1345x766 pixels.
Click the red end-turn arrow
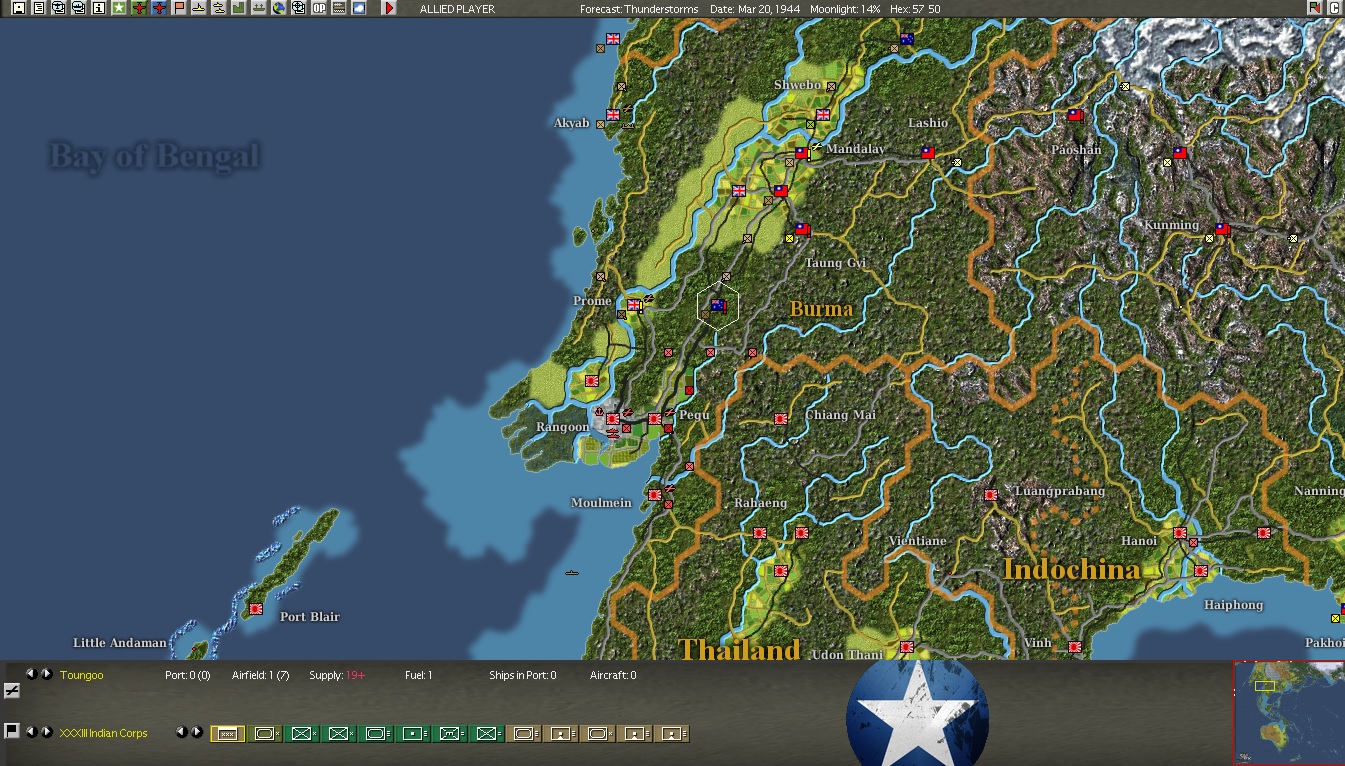389,8
